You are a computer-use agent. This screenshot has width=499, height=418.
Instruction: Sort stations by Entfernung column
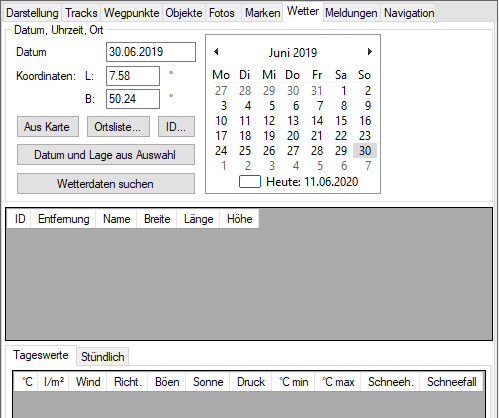(63, 219)
